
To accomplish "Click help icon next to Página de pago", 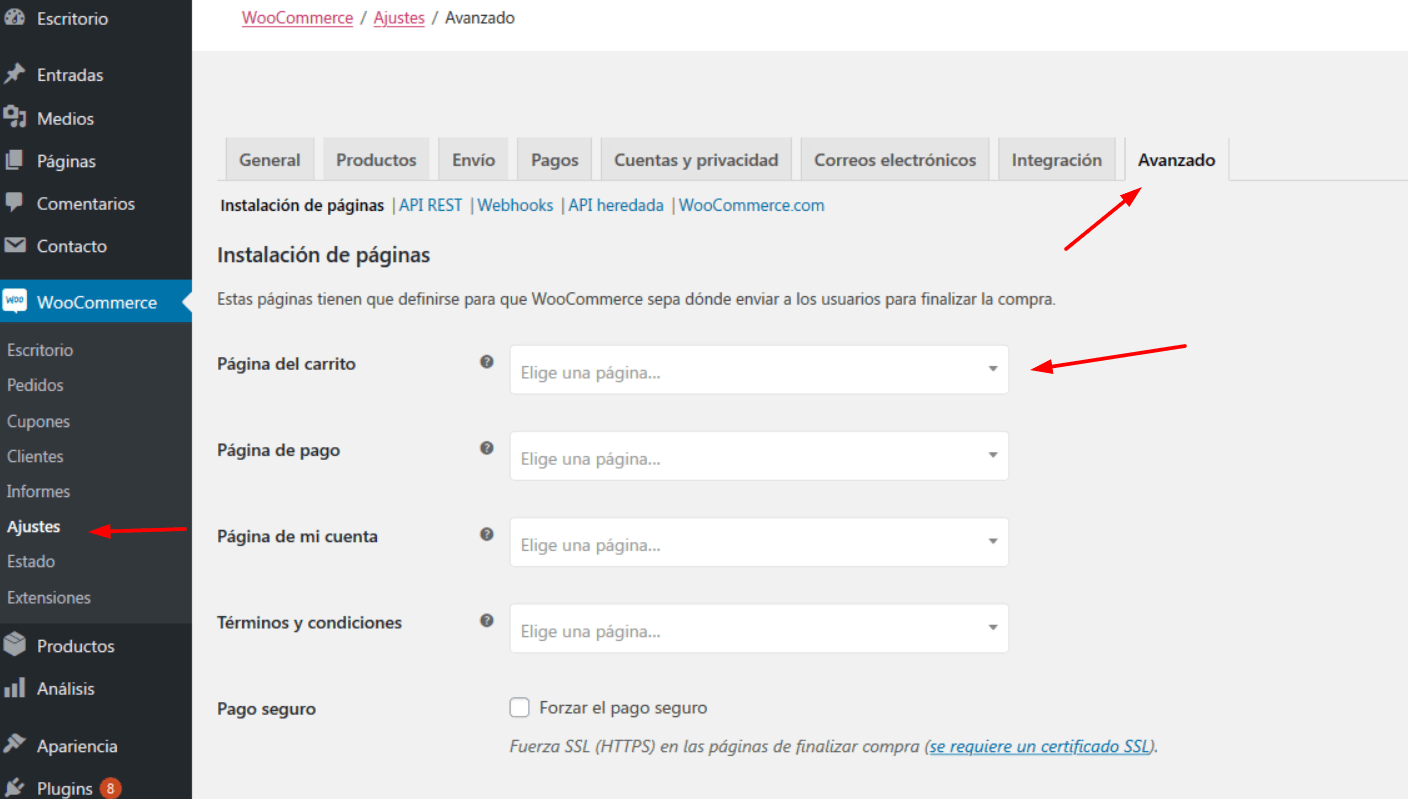I will 487,448.
